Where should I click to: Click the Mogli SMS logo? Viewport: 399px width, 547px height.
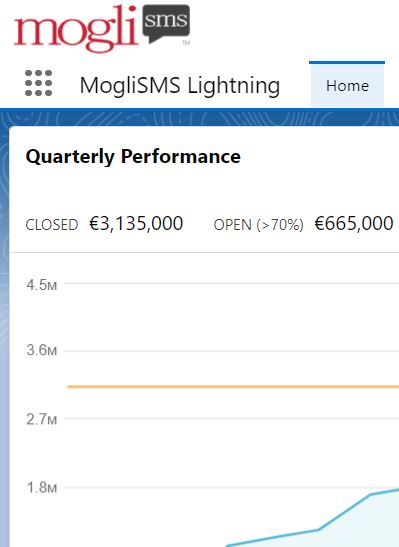pyautogui.click(x=102, y=29)
